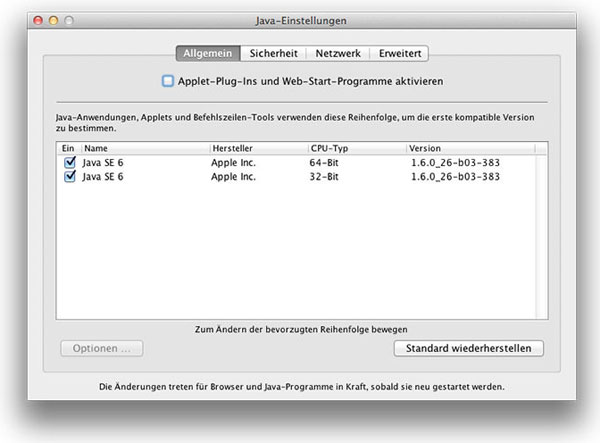This screenshot has height=443, width=600.
Task: Sort list by the Name column header
Action: coord(140,147)
